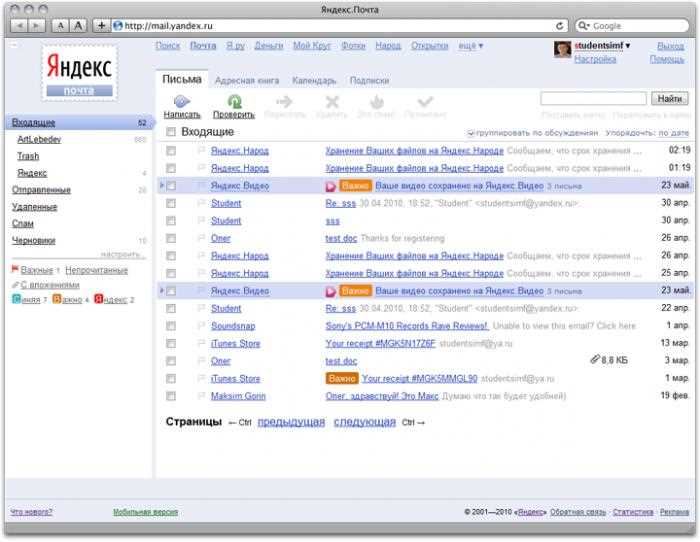Viewport: 700px width, 542px height.
Task: Click the video play icon in Яндекс.Видео message
Action: (332, 186)
